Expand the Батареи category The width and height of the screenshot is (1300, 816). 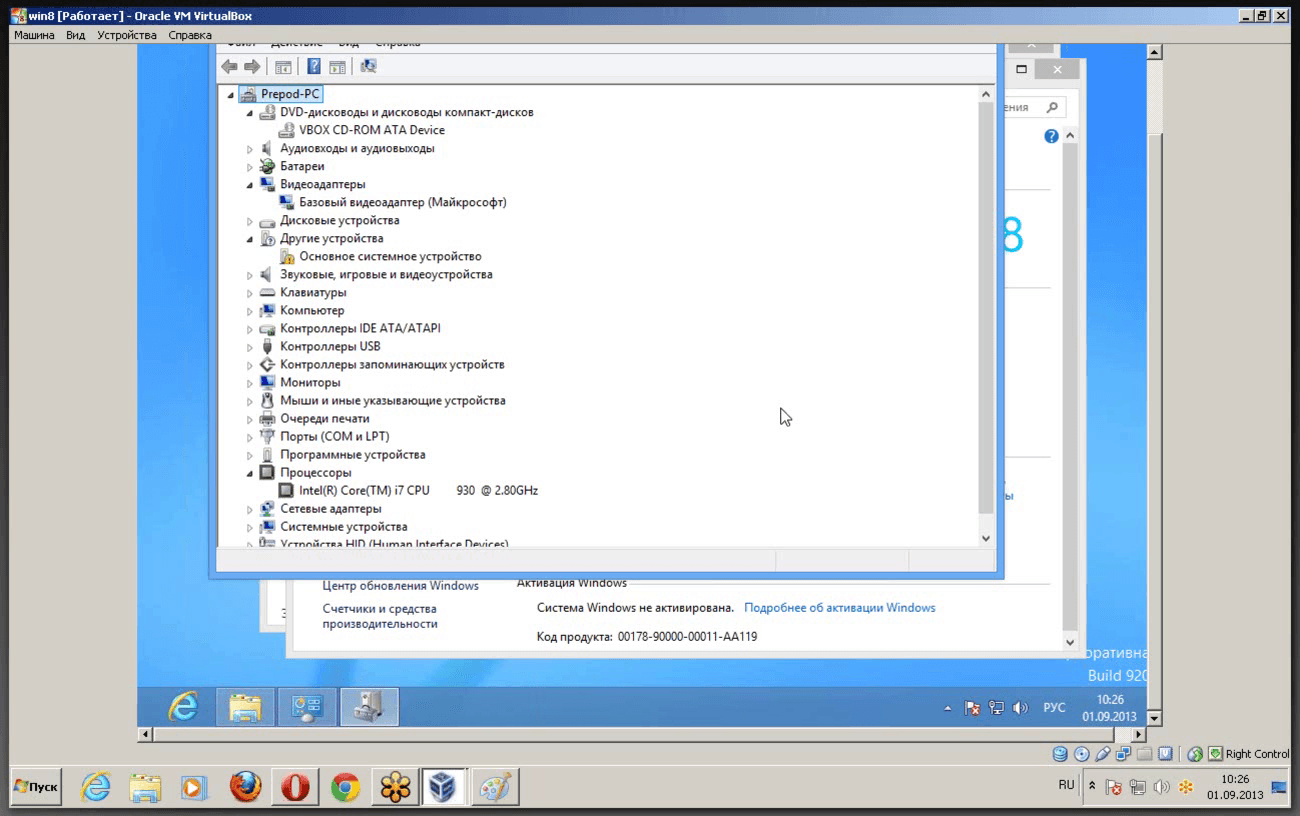tap(250, 167)
